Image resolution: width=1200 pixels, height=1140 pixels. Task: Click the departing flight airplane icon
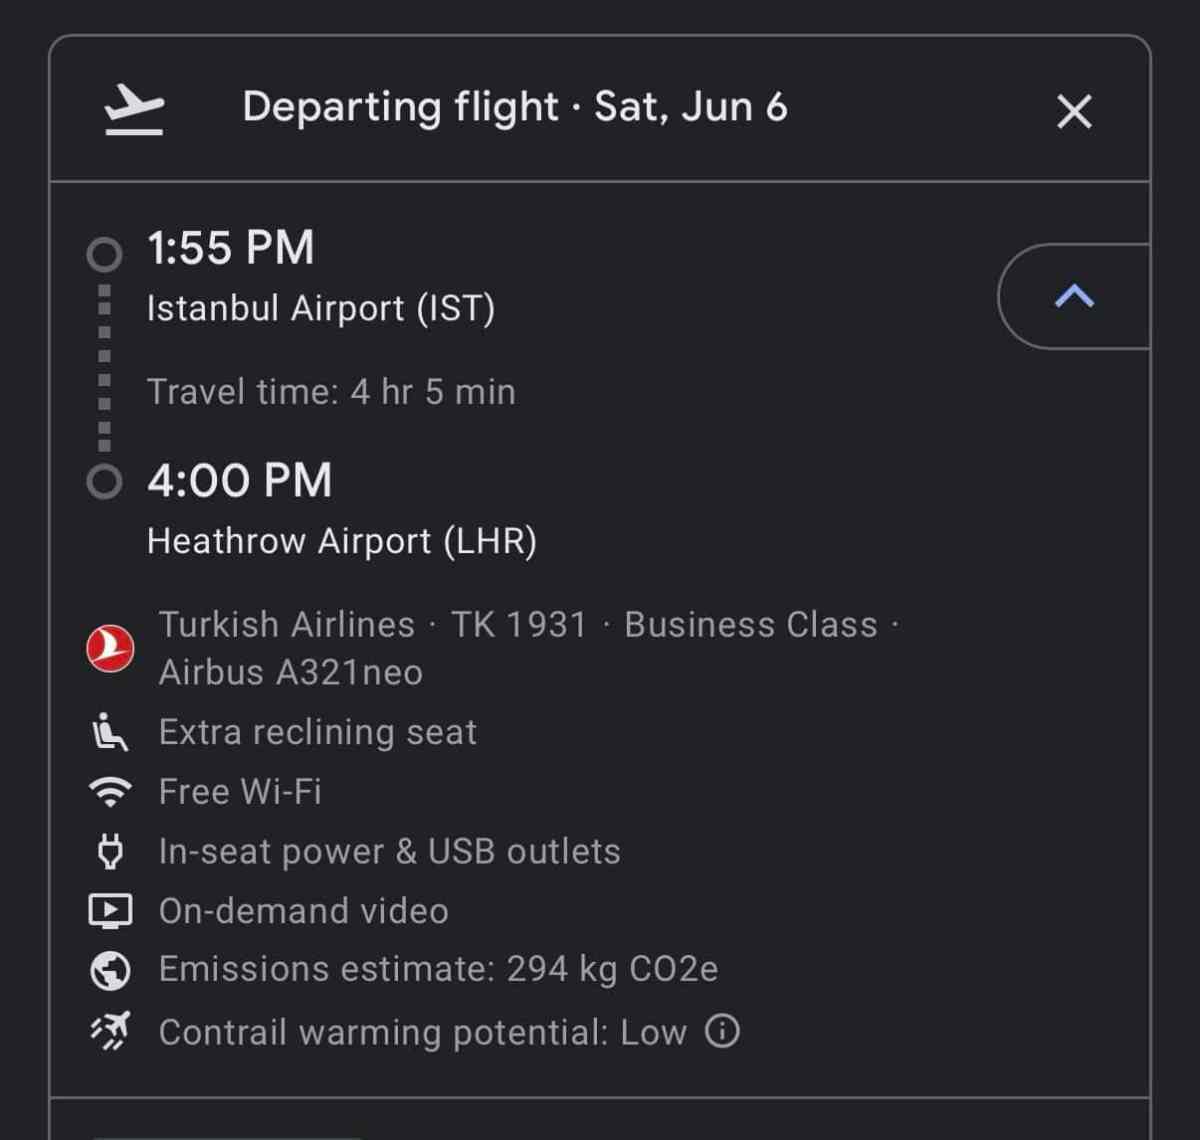point(134,110)
